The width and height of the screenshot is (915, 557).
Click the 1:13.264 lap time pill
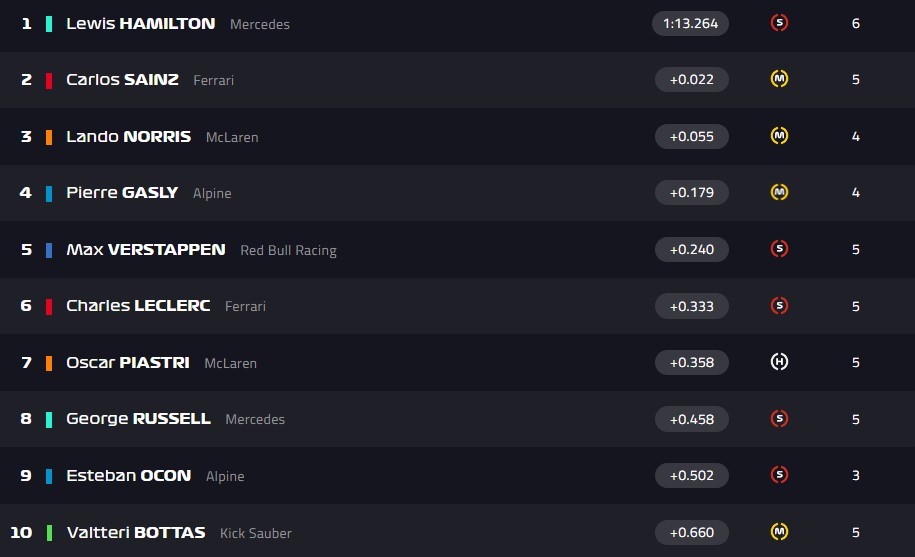click(691, 23)
